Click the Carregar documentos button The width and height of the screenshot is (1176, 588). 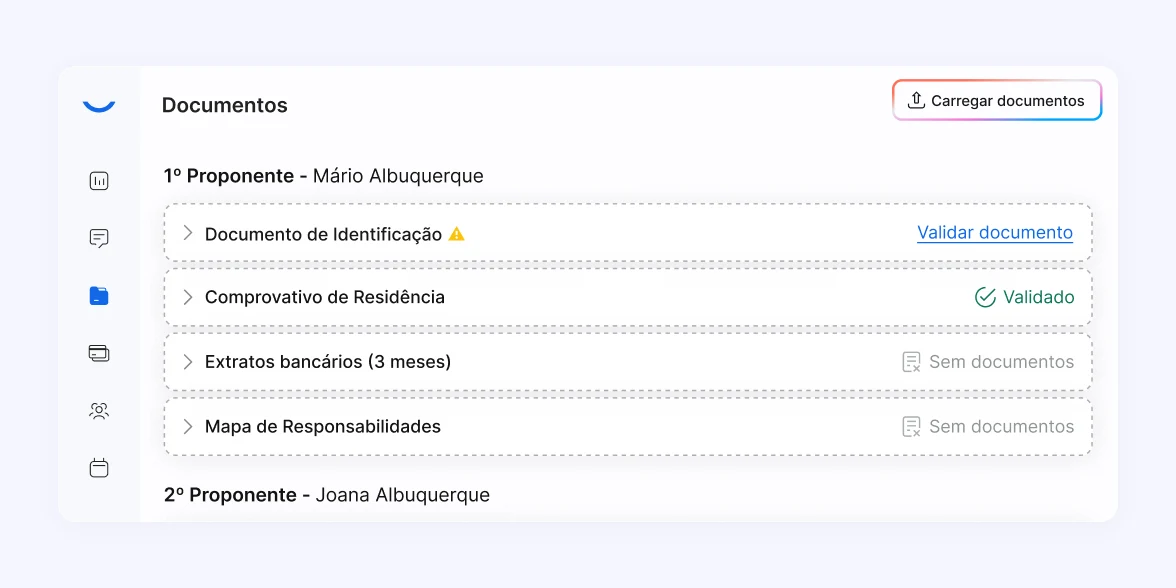pyautogui.click(x=997, y=101)
